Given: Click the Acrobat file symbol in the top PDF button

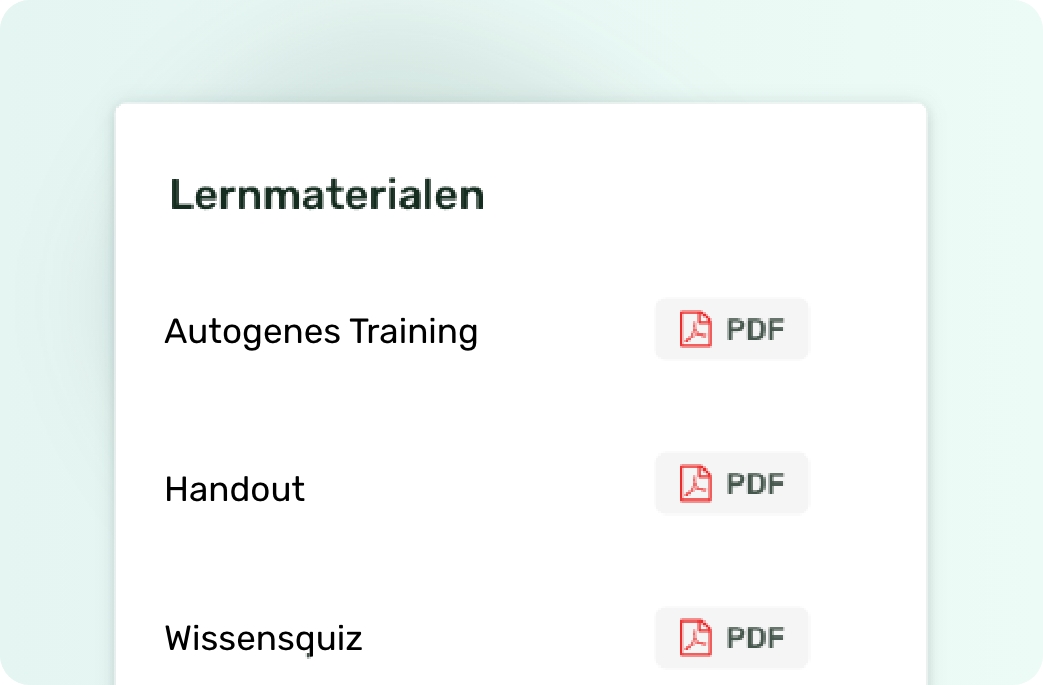Looking at the screenshot, I should click(695, 329).
